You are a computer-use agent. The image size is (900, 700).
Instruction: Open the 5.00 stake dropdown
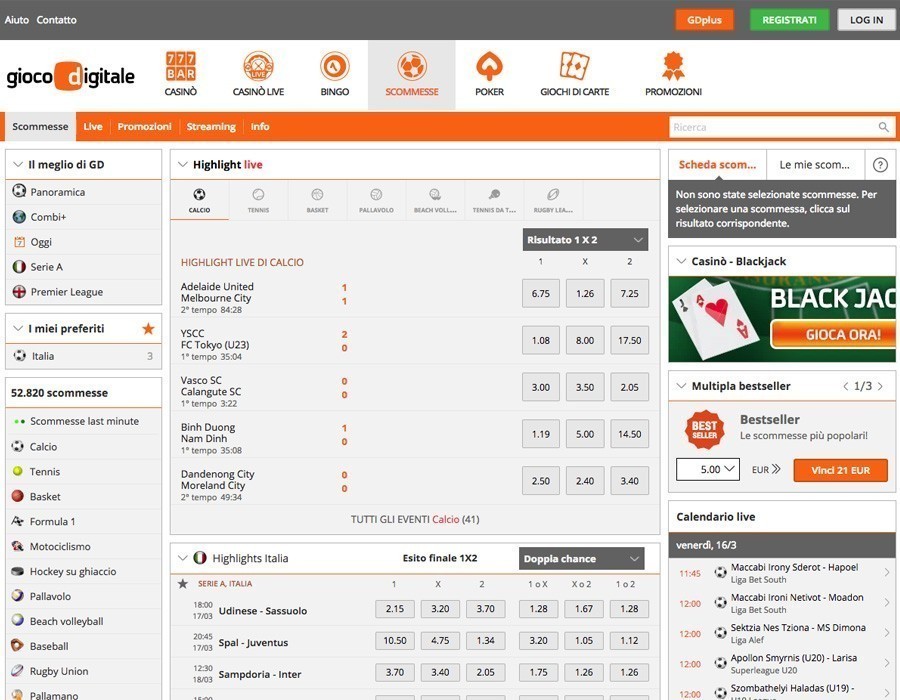708,469
